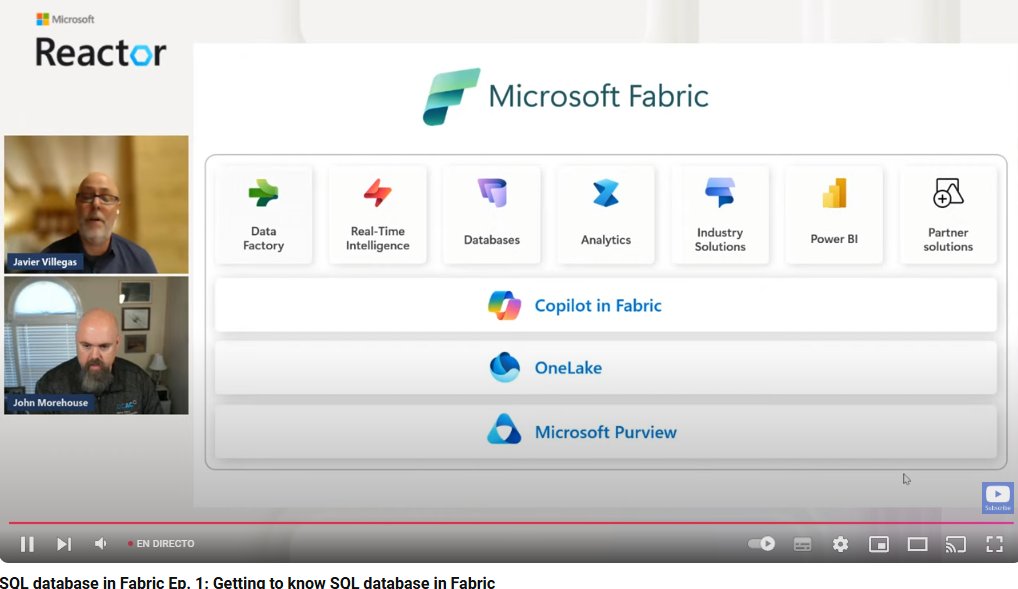This screenshot has height=589, width=1018.
Task: Click the Copilot in Fabric logo
Action: pos(504,305)
